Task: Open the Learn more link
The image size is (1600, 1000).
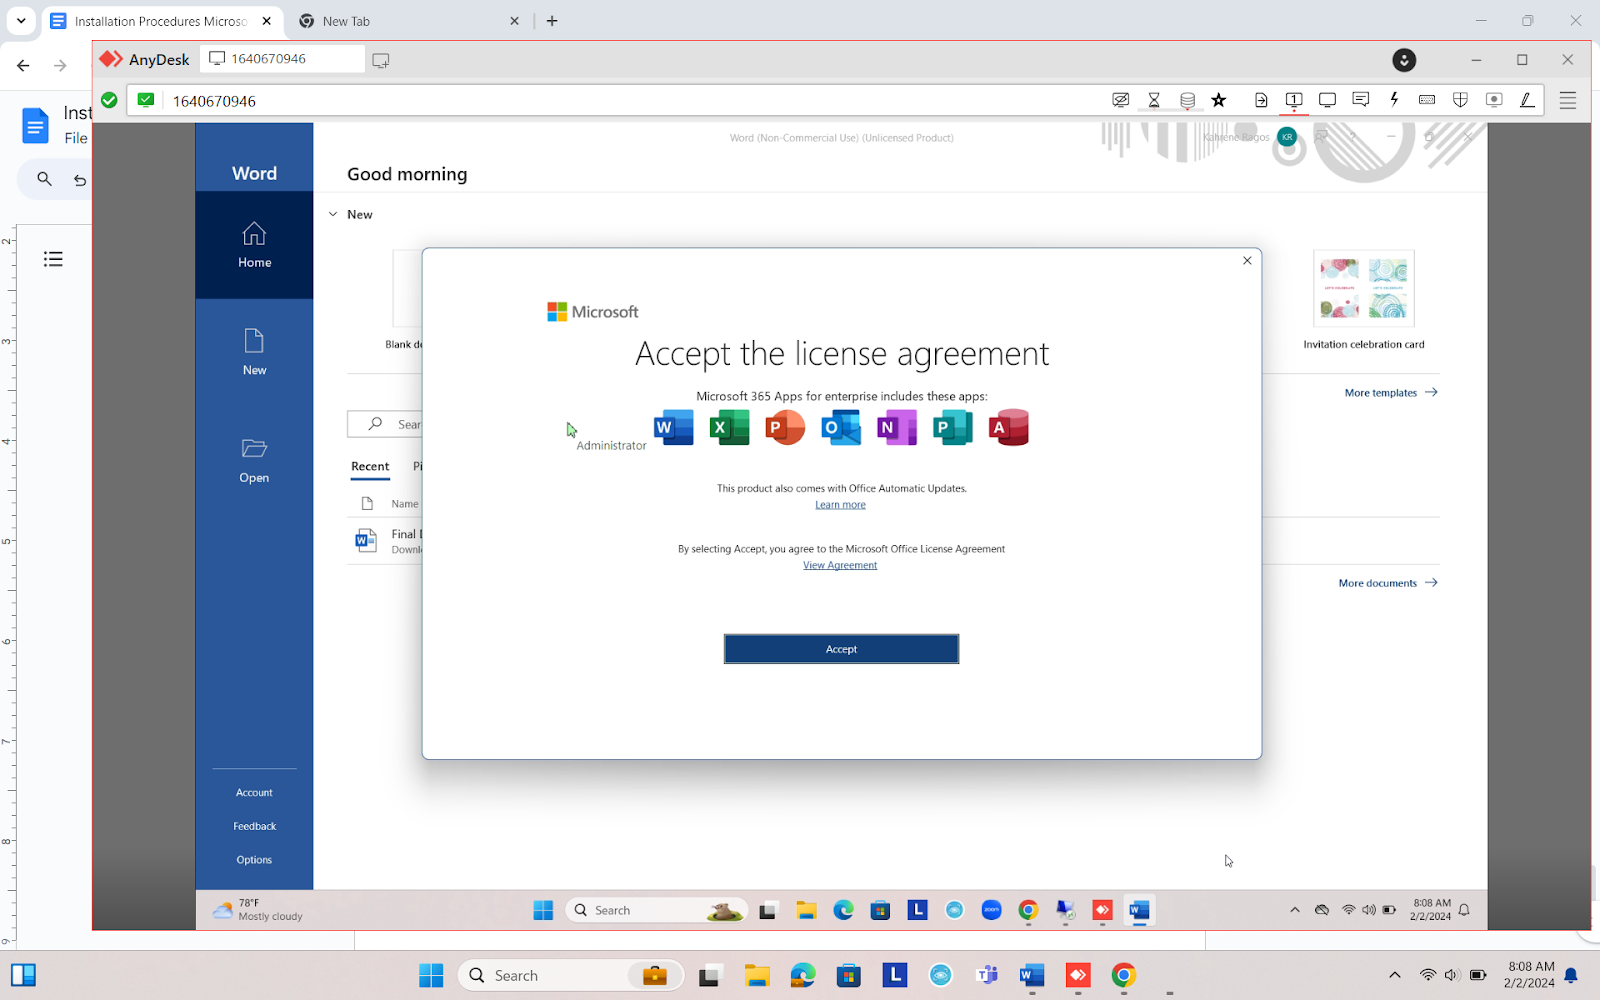Action: (840, 505)
